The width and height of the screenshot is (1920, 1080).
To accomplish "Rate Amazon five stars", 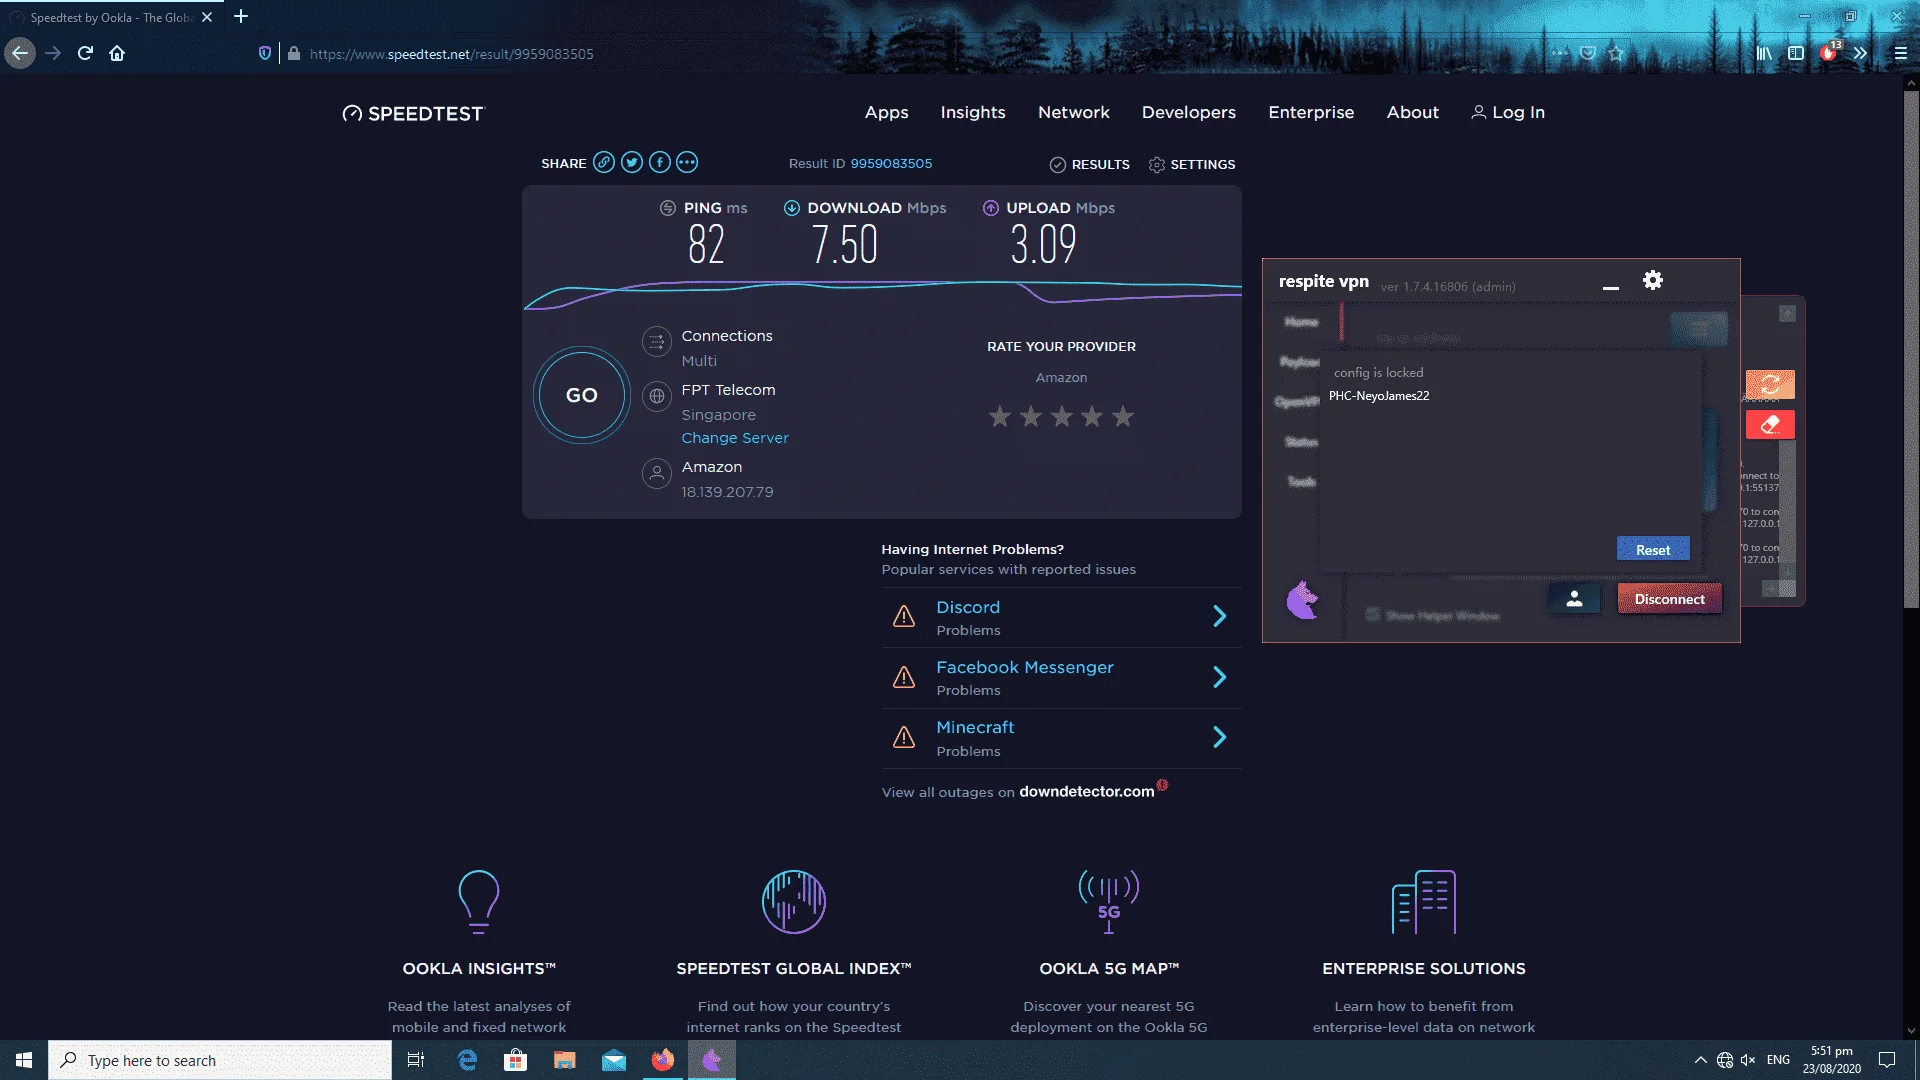I will (1123, 416).
